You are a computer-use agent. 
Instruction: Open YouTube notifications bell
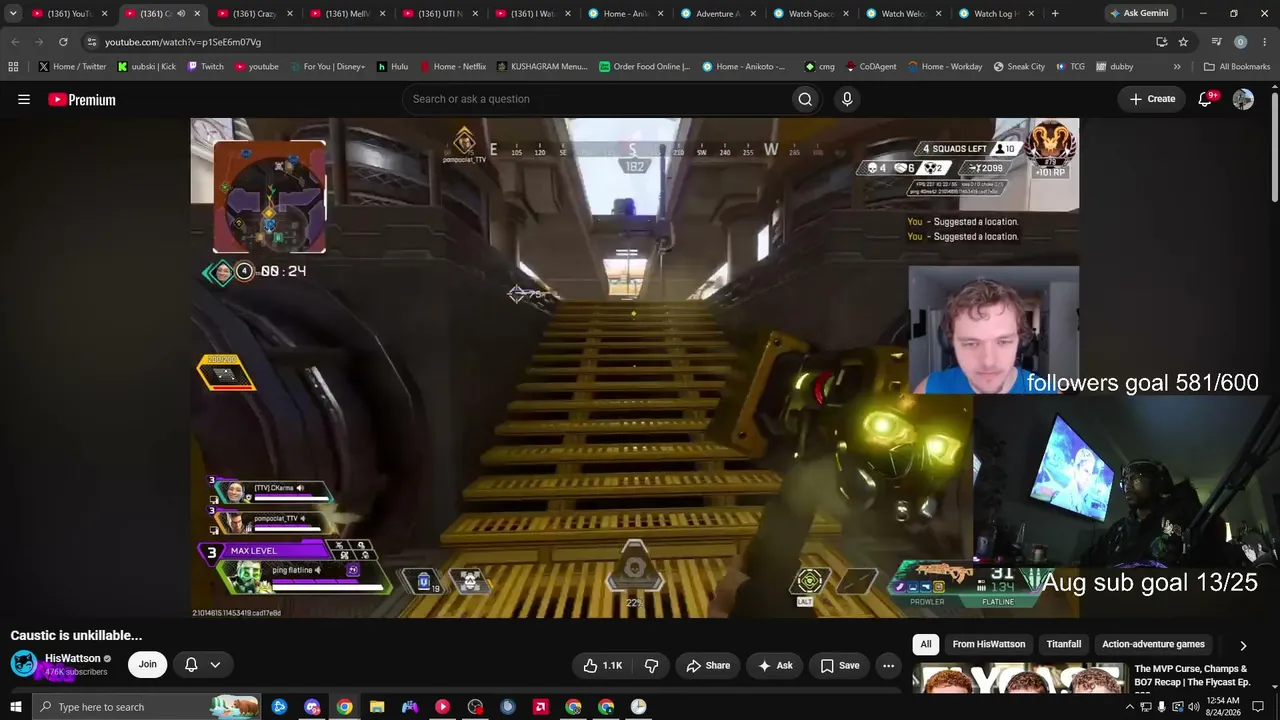(1205, 99)
